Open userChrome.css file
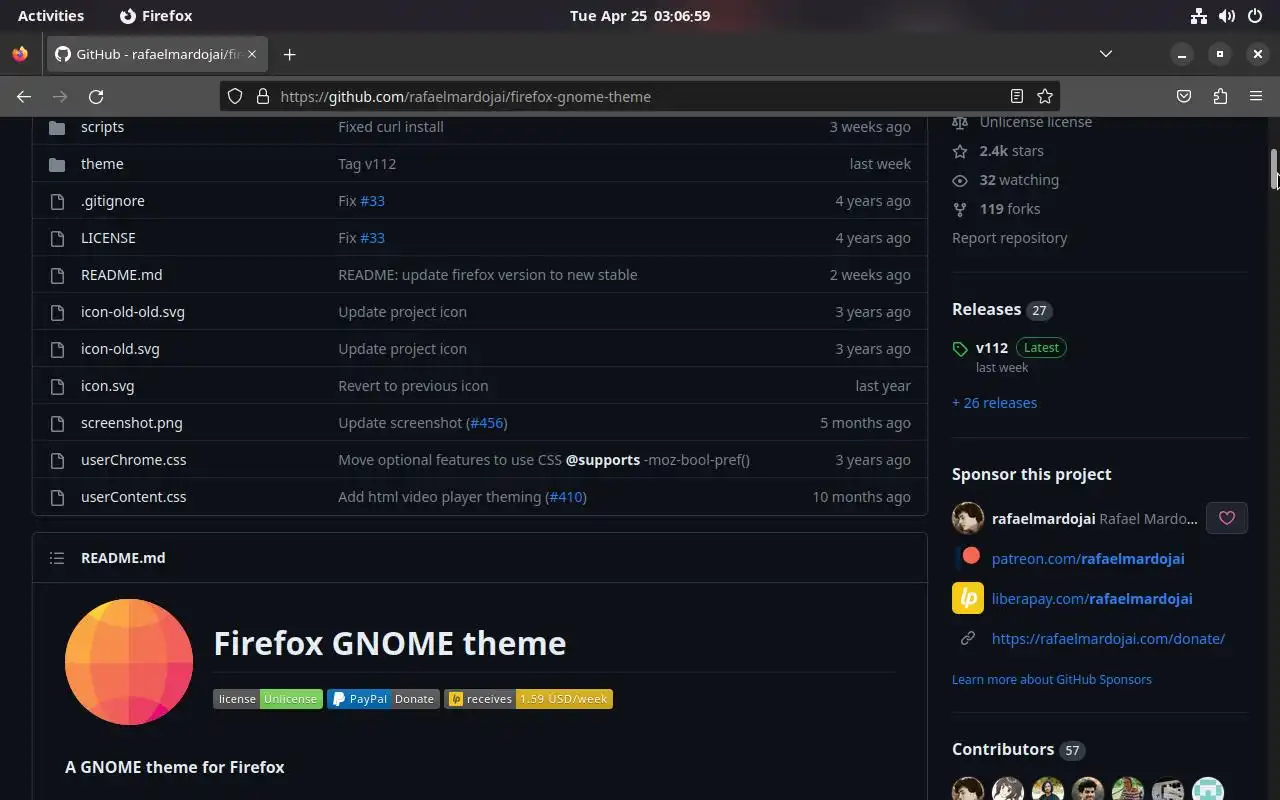This screenshot has height=800, width=1280. pos(133,460)
